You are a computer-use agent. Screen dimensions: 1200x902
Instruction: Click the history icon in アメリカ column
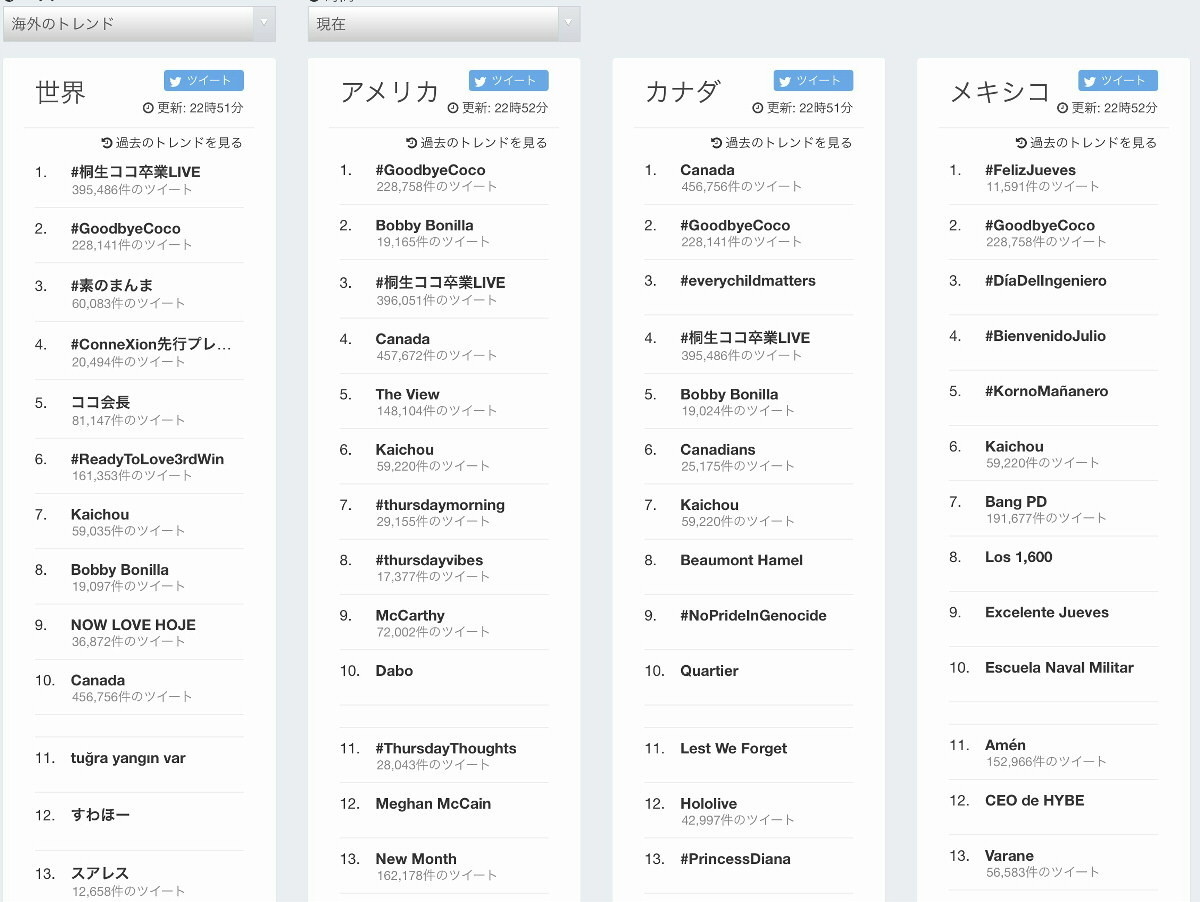[412, 143]
